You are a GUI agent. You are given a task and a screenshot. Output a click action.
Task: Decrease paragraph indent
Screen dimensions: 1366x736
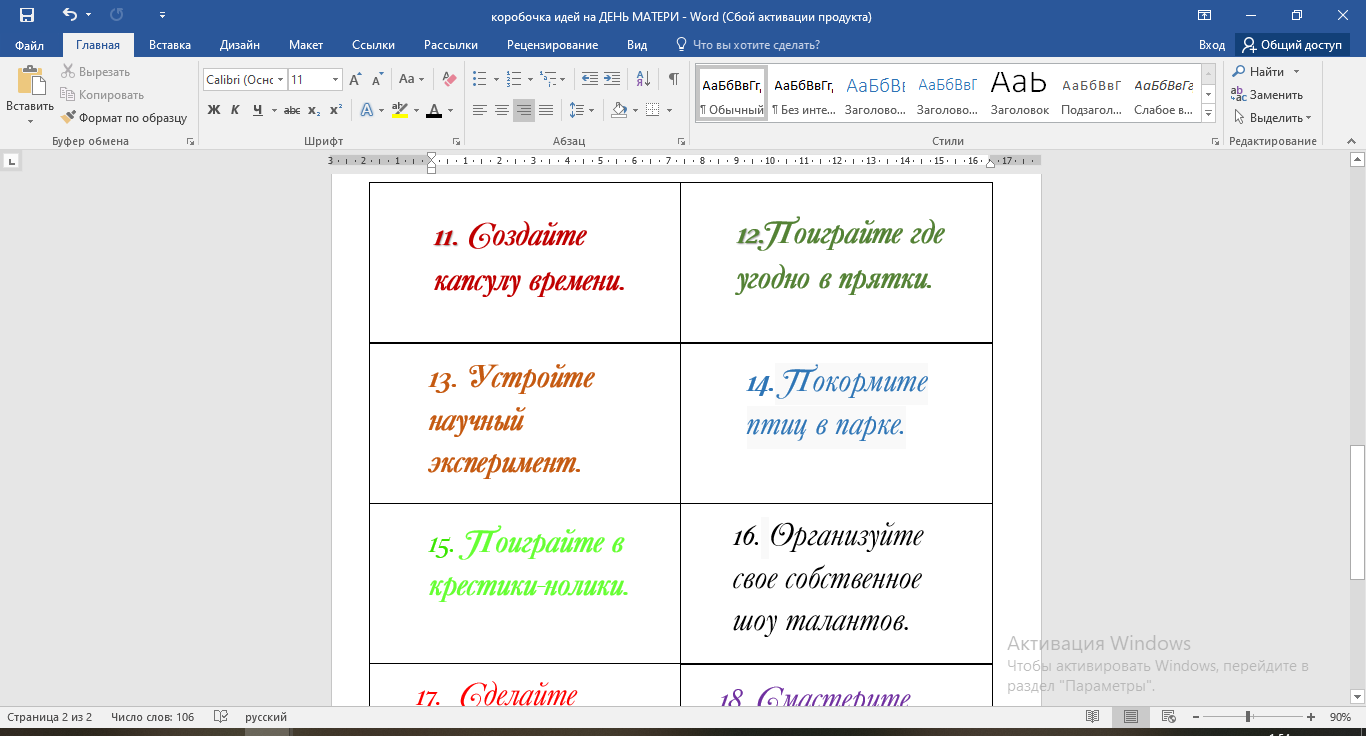[590, 79]
